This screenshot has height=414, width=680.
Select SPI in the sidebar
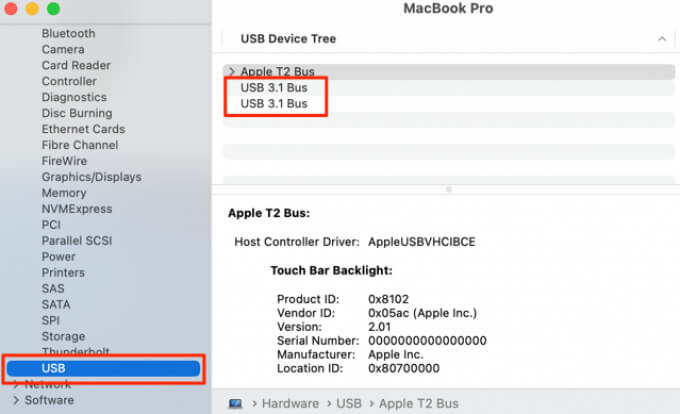(x=51, y=321)
